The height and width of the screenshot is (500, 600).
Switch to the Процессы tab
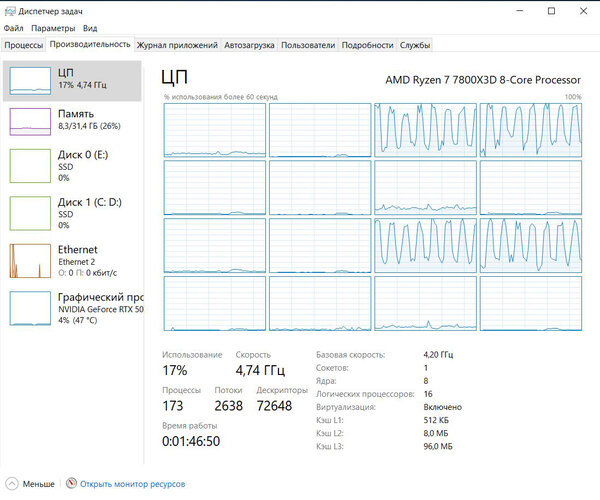[24, 45]
